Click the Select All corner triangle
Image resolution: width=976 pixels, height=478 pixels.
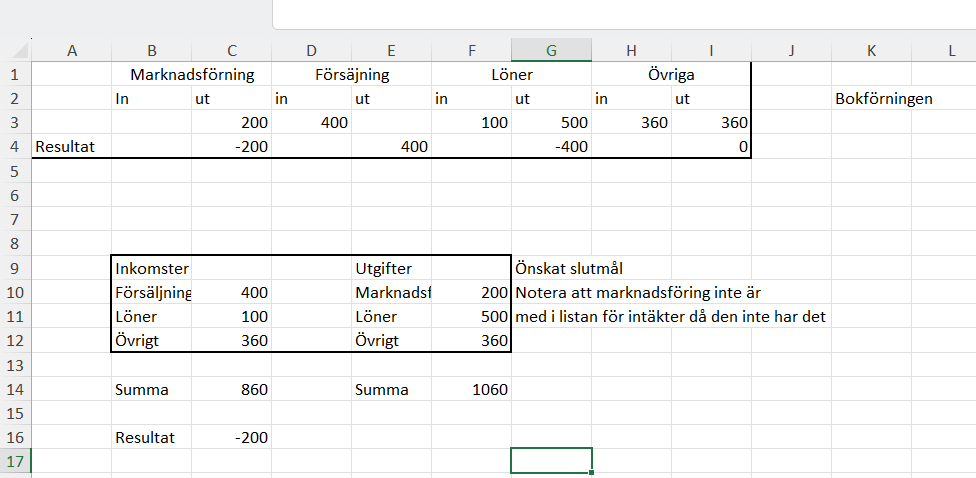tap(21, 52)
